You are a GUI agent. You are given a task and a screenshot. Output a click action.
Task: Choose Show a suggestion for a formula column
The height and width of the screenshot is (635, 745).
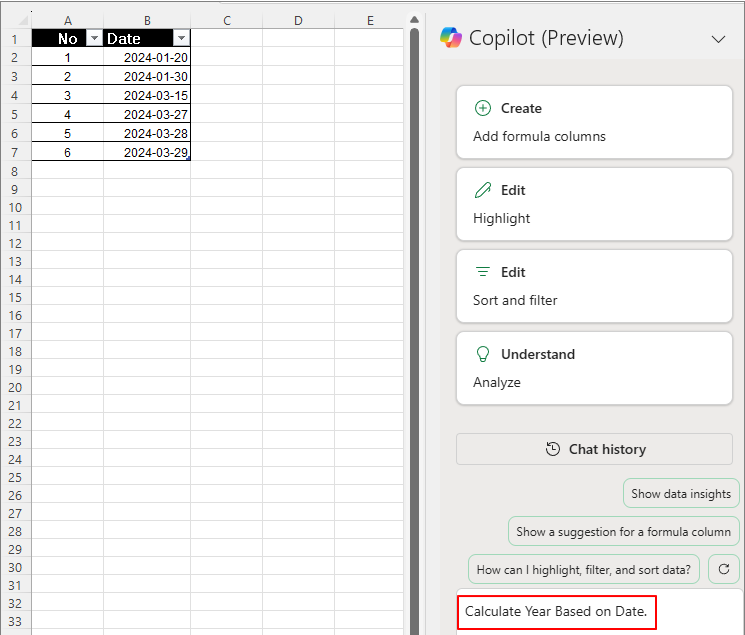[x=623, y=531]
